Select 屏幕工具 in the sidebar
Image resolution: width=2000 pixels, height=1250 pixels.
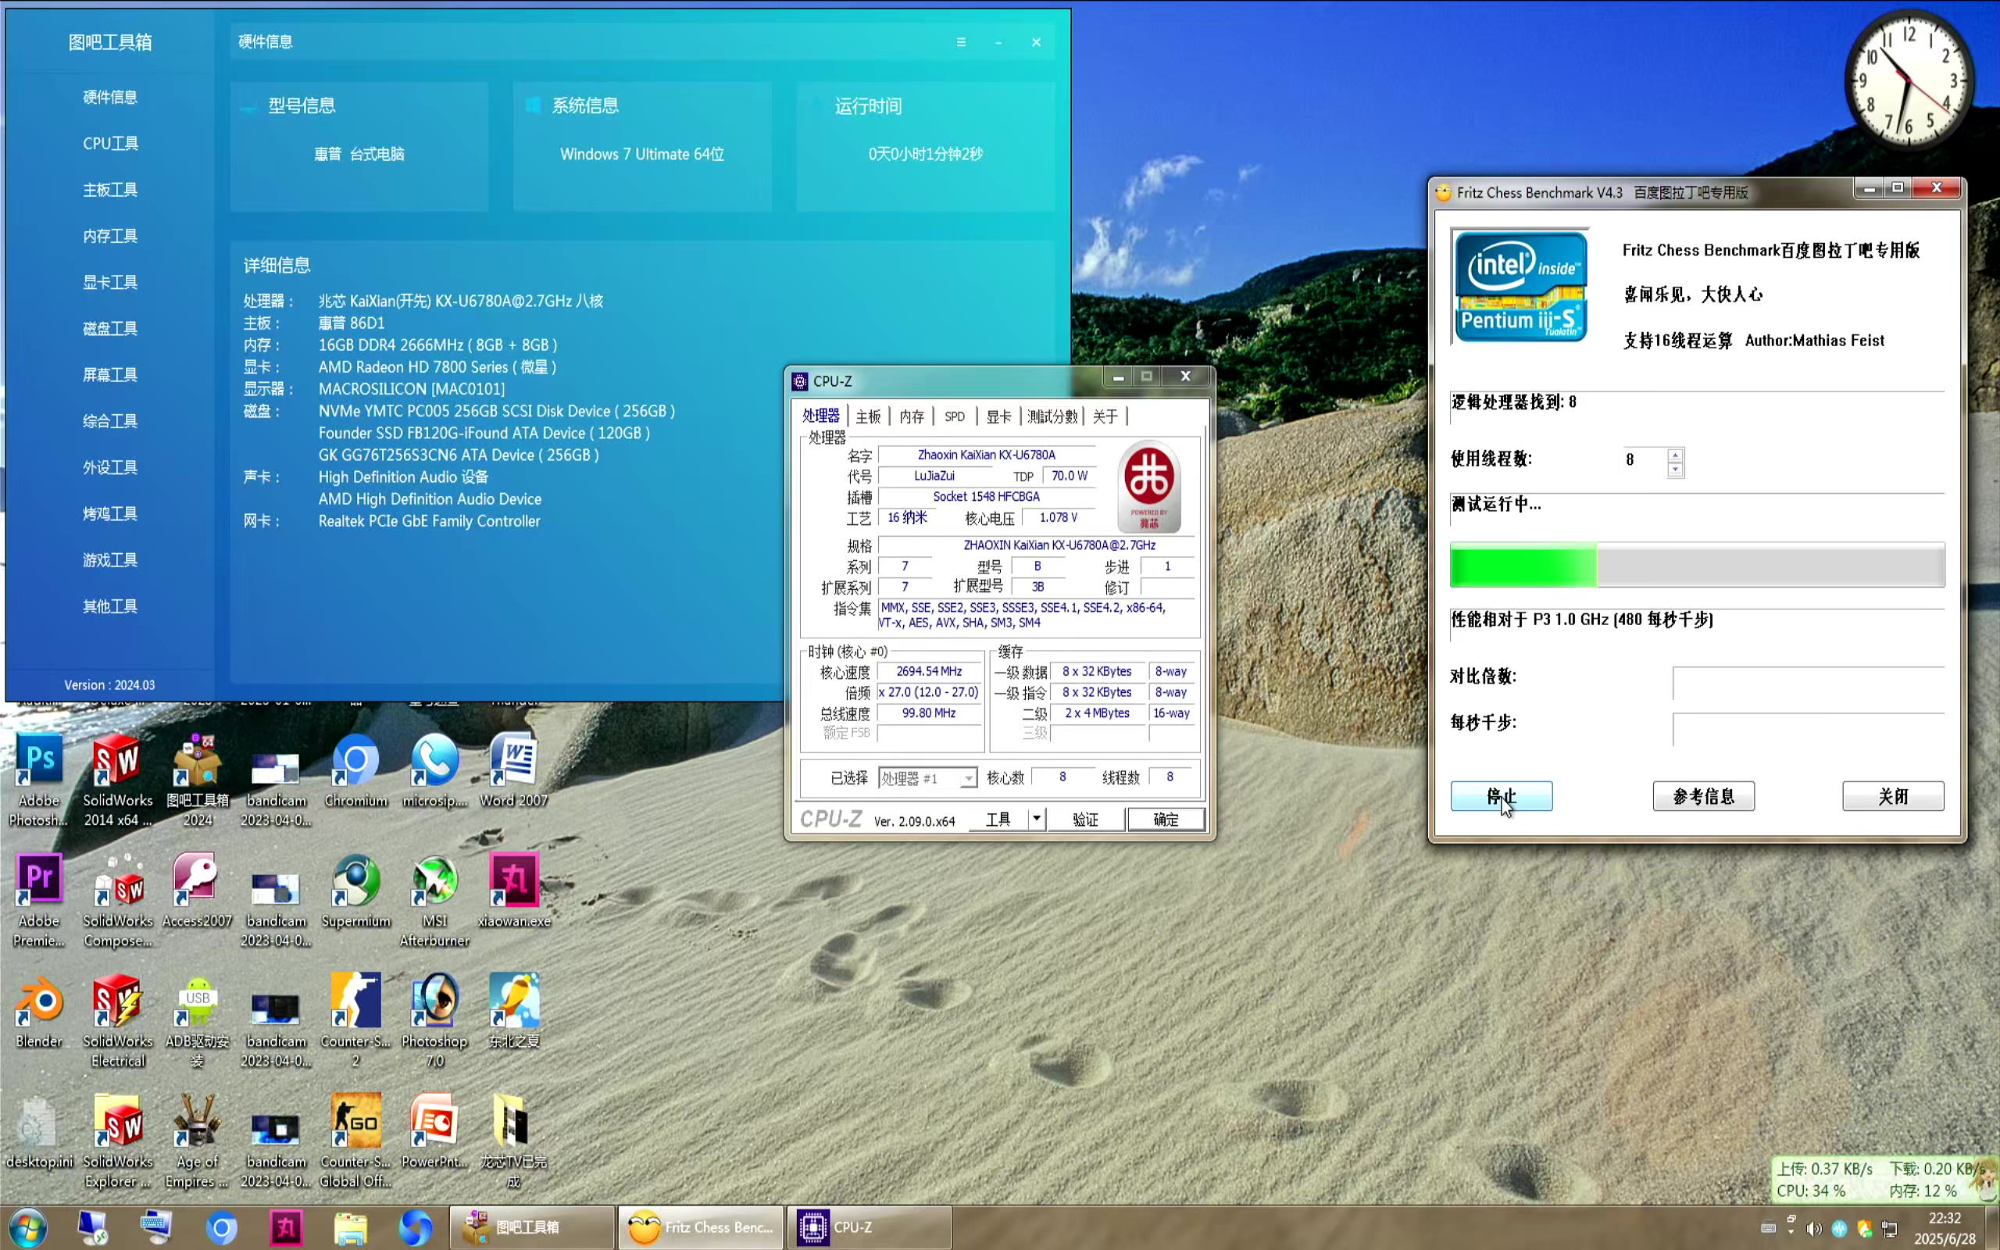click(110, 374)
